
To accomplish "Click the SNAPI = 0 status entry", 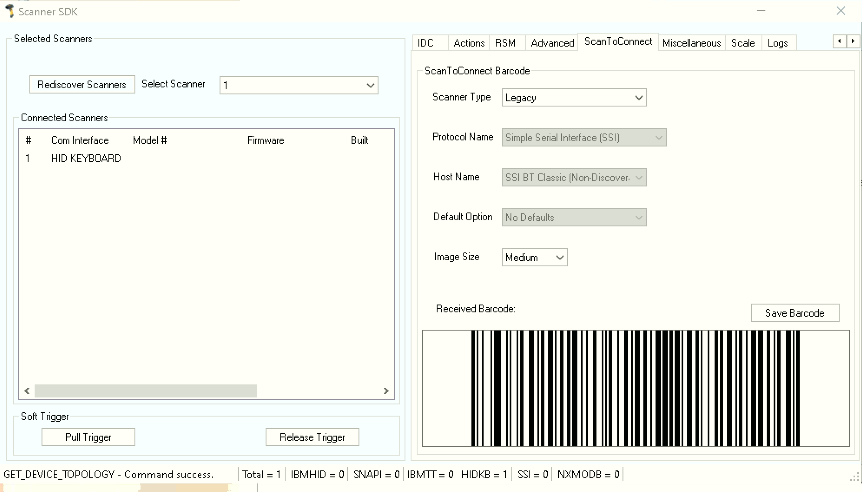I will click(x=376, y=474).
